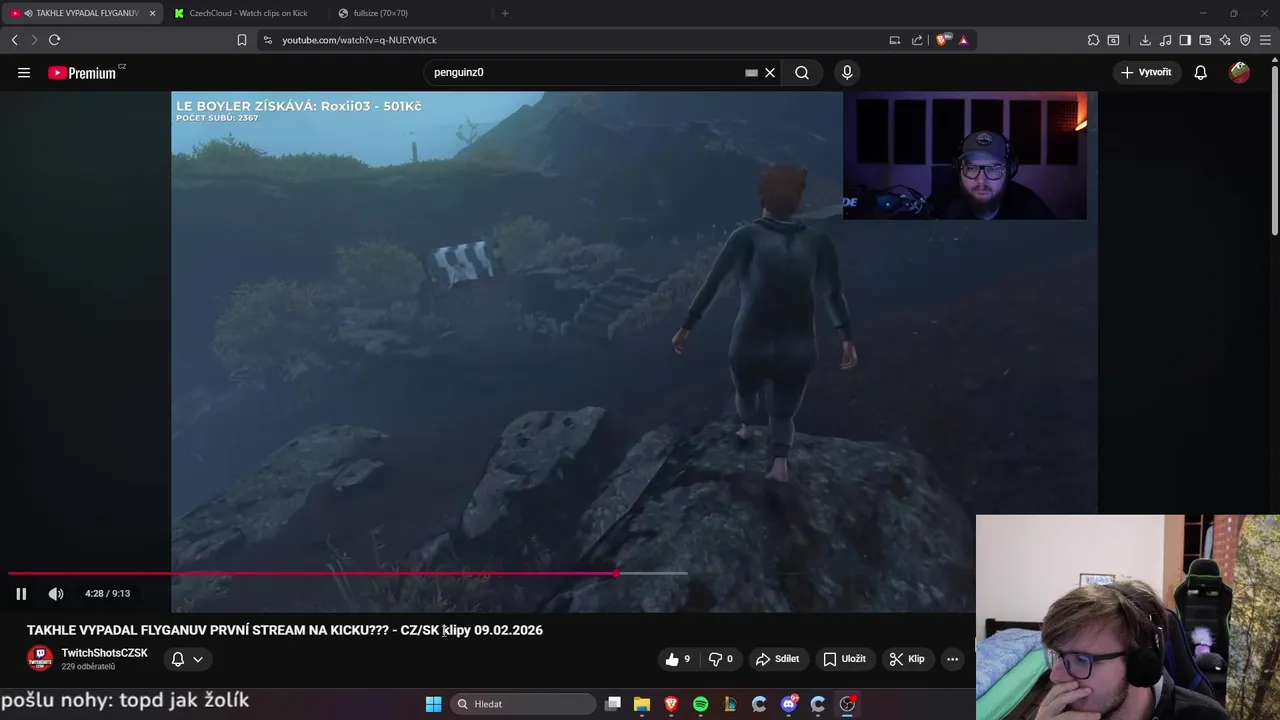Expand subscription notification dropdown
Viewport: 1280px width, 720px height.
(187, 659)
